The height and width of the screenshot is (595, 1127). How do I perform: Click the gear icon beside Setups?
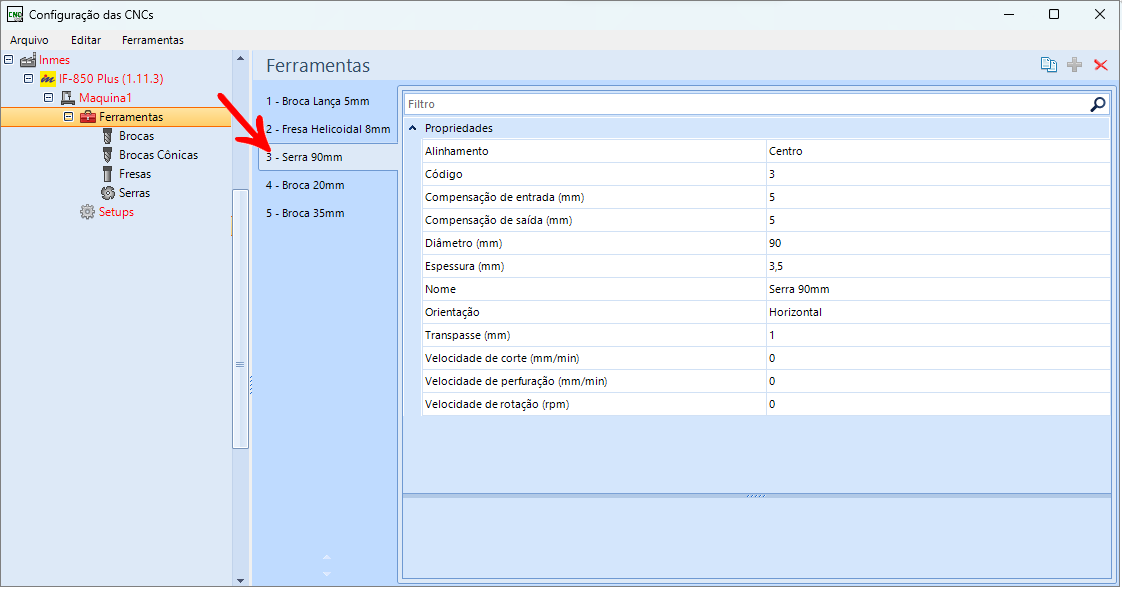(x=87, y=212)
